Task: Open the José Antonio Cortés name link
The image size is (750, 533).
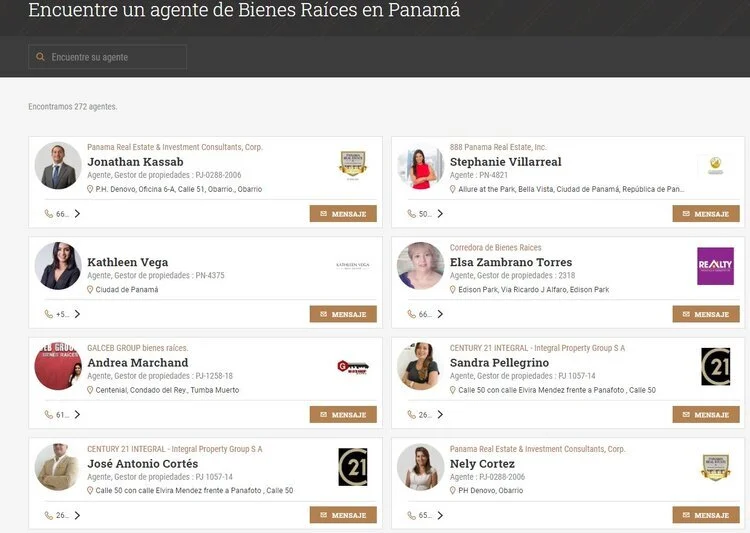Action: pyautogui.click(x=143, y=464)
